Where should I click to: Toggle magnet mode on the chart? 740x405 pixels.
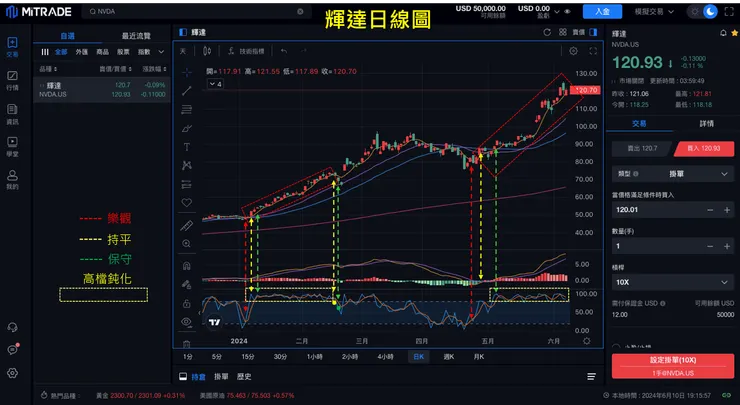187,266
